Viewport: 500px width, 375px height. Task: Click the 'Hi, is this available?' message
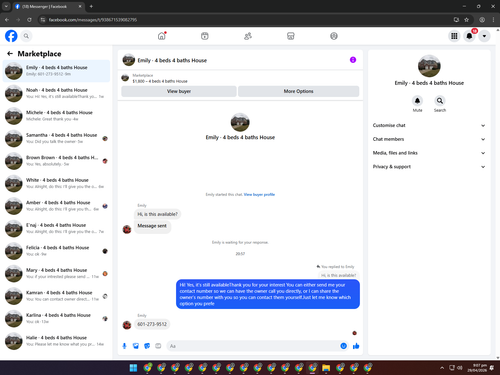coord(157,214)
